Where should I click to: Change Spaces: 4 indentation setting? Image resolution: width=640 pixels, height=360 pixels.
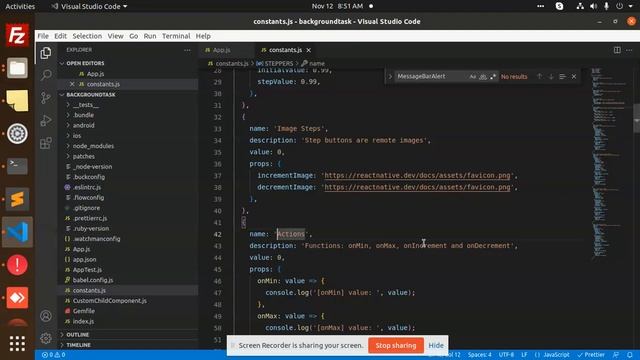[480, 355]
